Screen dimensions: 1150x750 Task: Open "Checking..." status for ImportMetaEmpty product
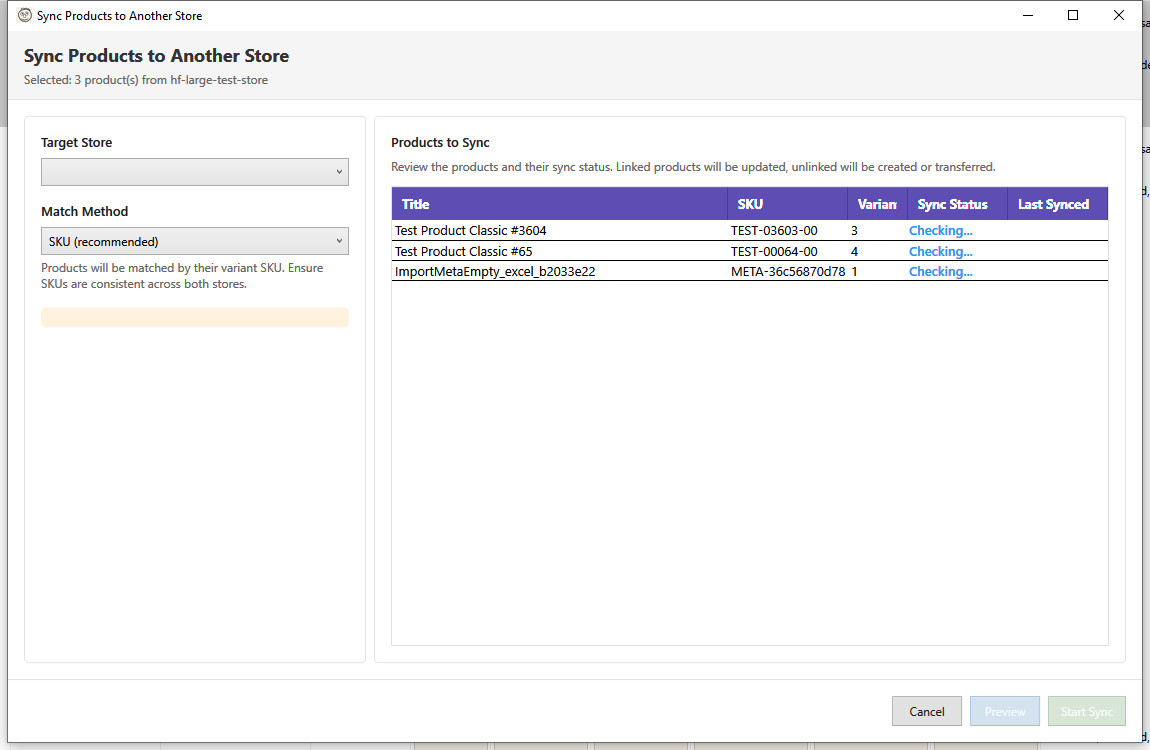(940, 271)
